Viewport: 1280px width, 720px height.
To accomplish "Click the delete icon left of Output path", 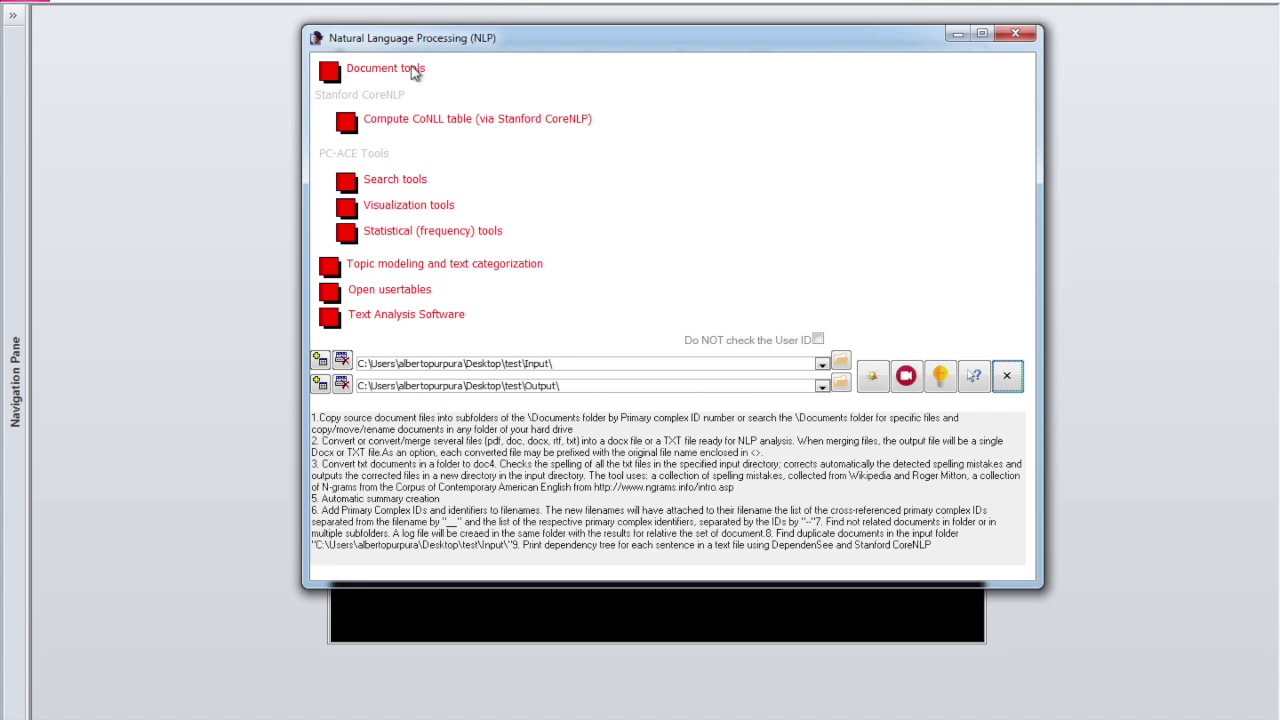I will click(342, 383).
